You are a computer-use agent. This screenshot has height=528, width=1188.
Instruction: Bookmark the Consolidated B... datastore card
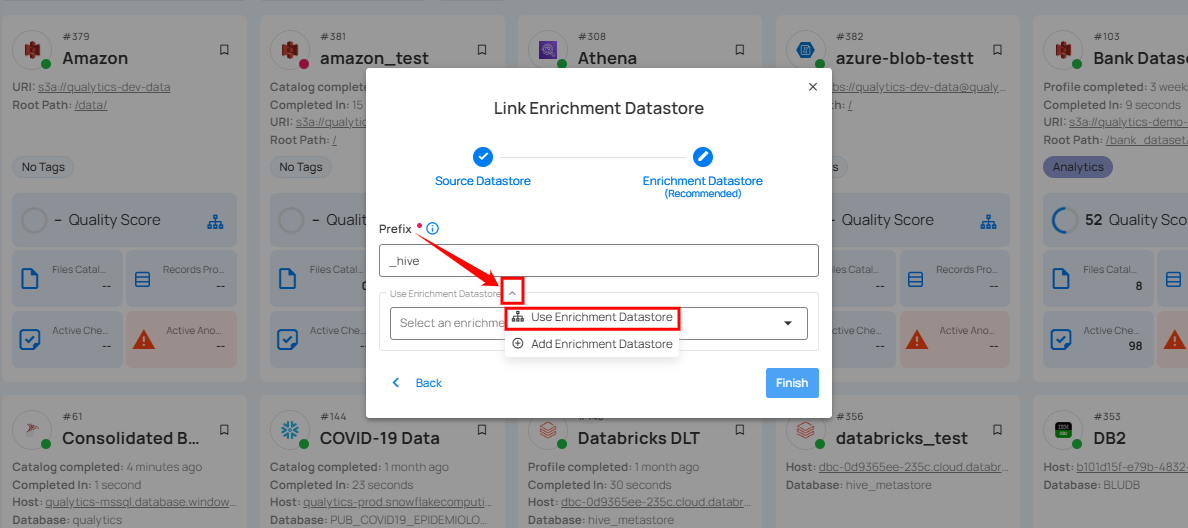point(224,429)
